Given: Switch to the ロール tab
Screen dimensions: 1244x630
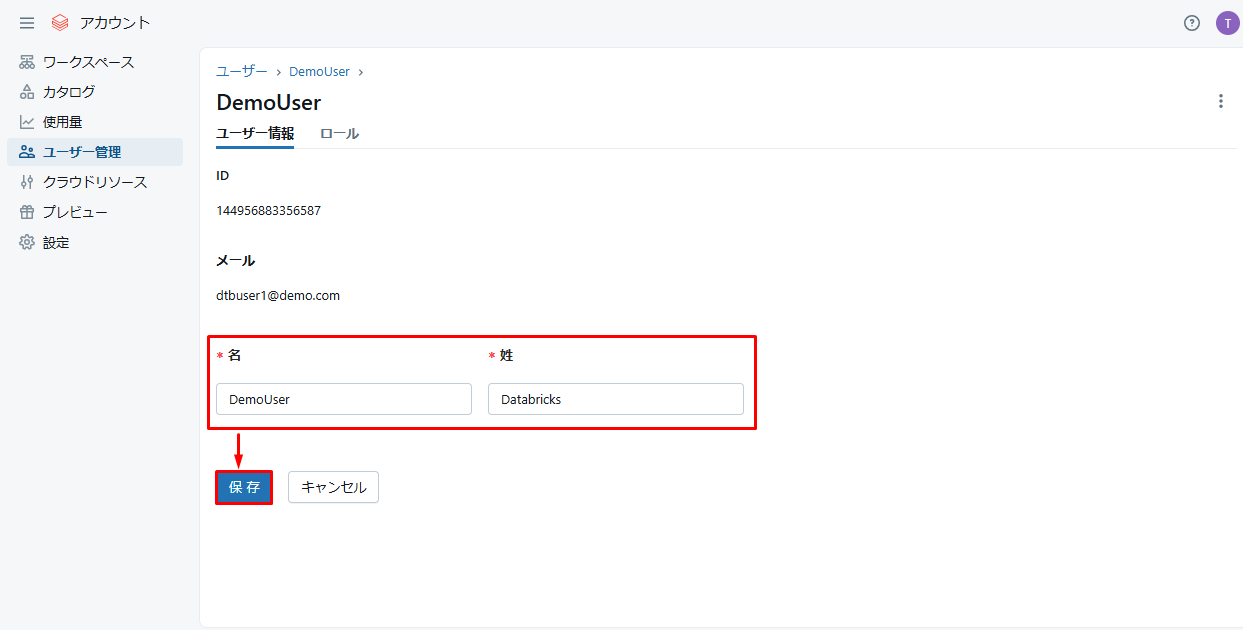Looking at the screenshot, I should pos(339,133).
